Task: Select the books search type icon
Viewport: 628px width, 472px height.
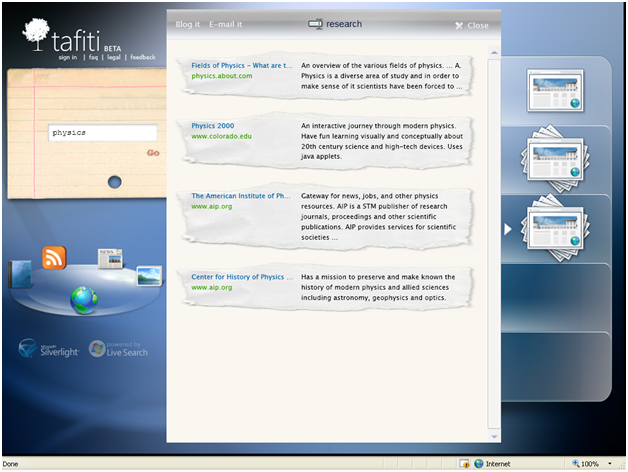Action: [x=20, y=274]
